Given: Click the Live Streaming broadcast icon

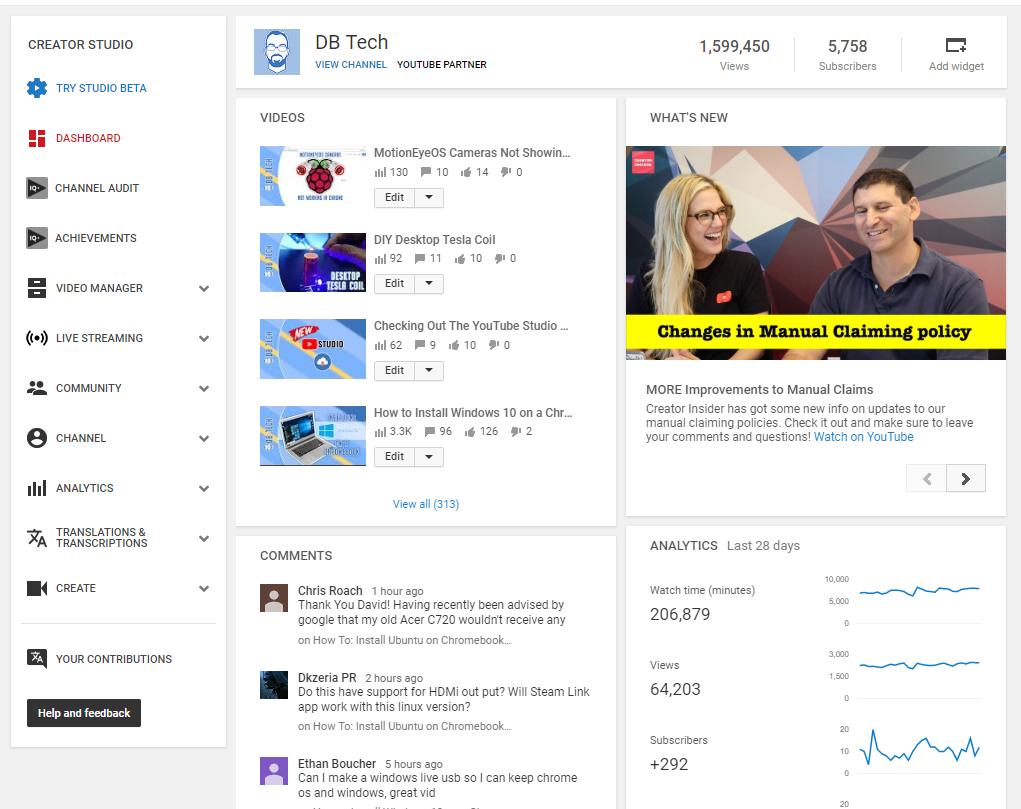Looking at the screenshot, I should click(36, 338).
